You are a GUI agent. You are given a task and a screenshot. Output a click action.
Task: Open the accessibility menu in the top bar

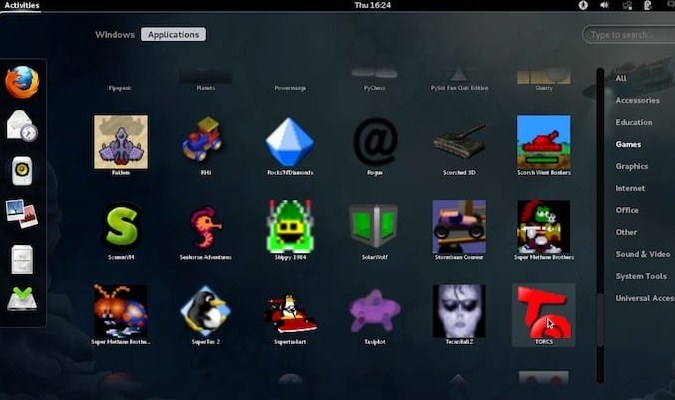point(583,5)
